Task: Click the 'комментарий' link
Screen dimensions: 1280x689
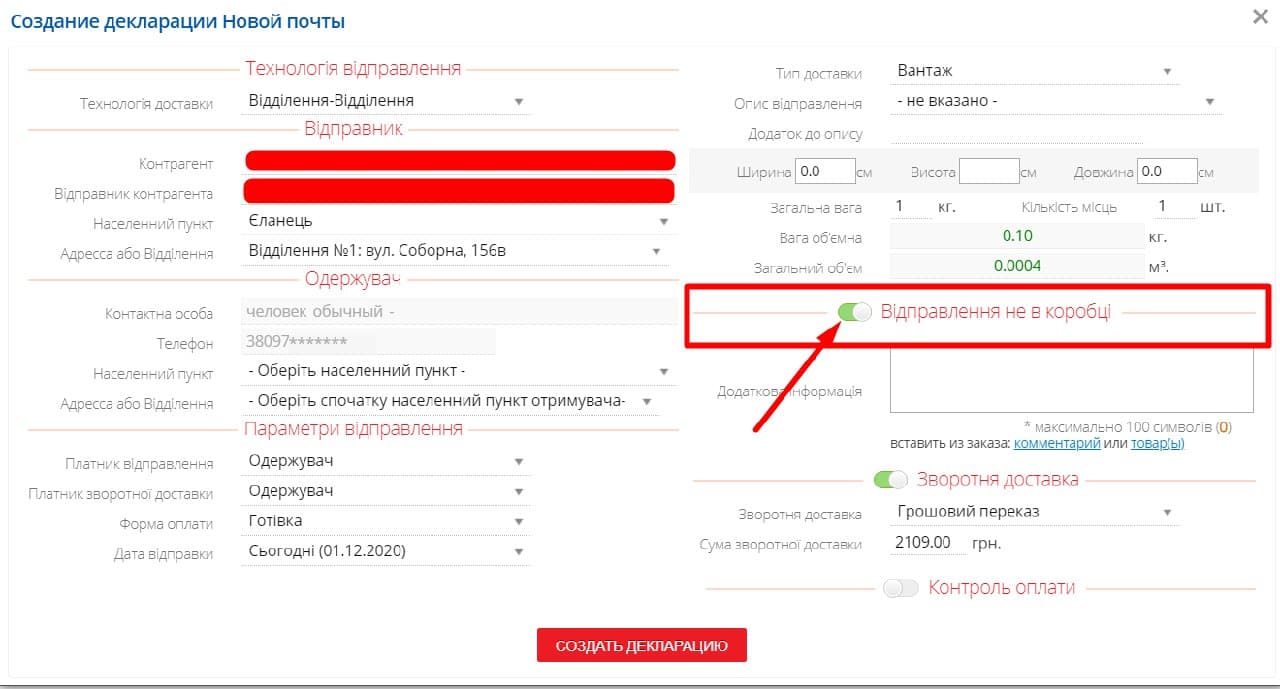Action: (1057, 443)
